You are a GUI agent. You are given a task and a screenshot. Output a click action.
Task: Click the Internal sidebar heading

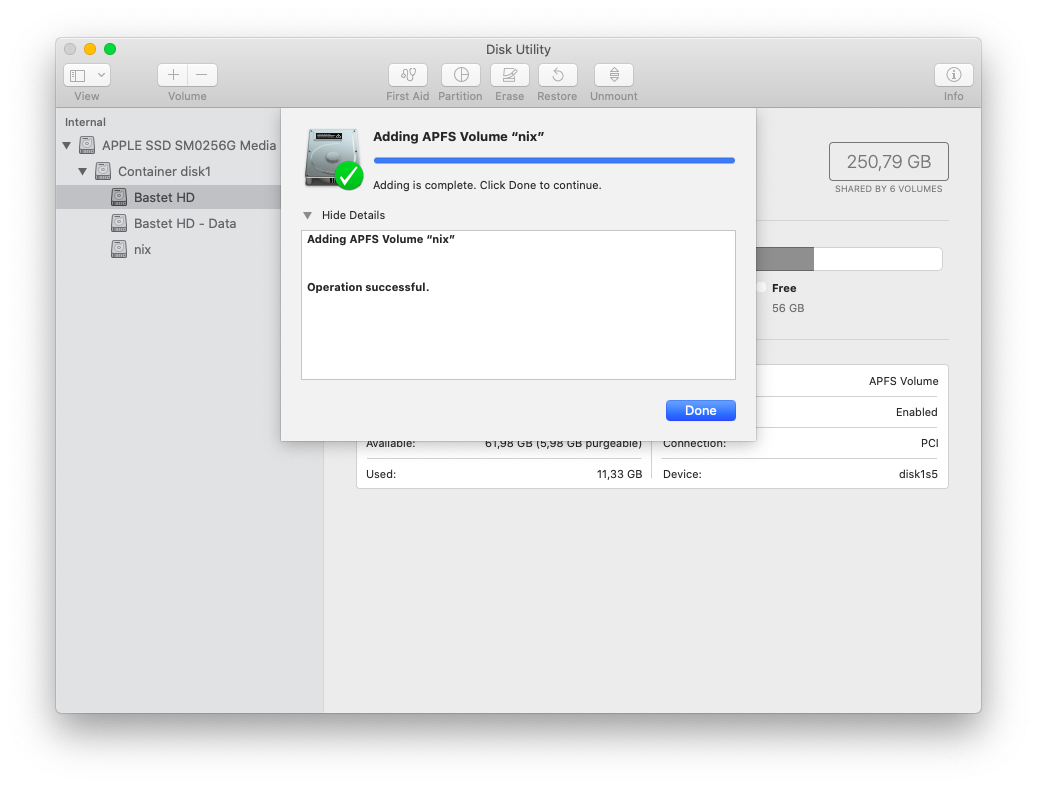point(85,122)
